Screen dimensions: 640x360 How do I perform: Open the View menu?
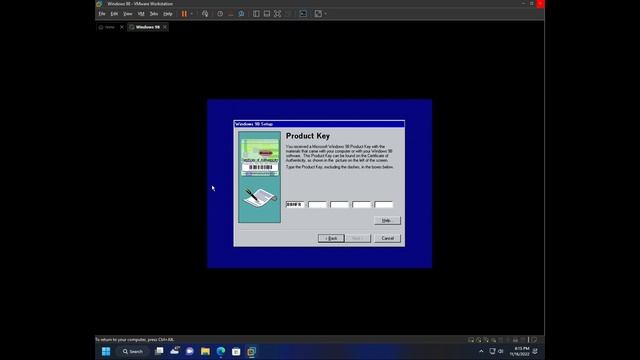coord(128,13)
